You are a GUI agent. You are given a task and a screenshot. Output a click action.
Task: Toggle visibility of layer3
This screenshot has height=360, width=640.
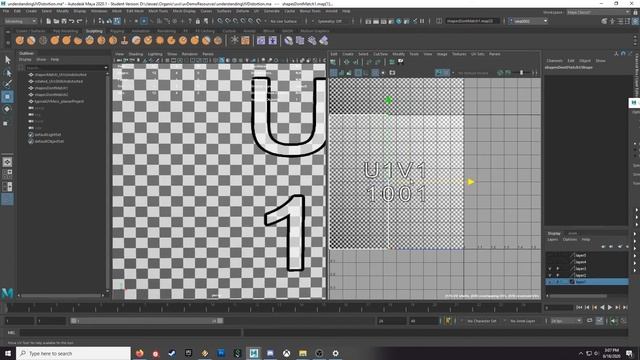pos(550,269)
